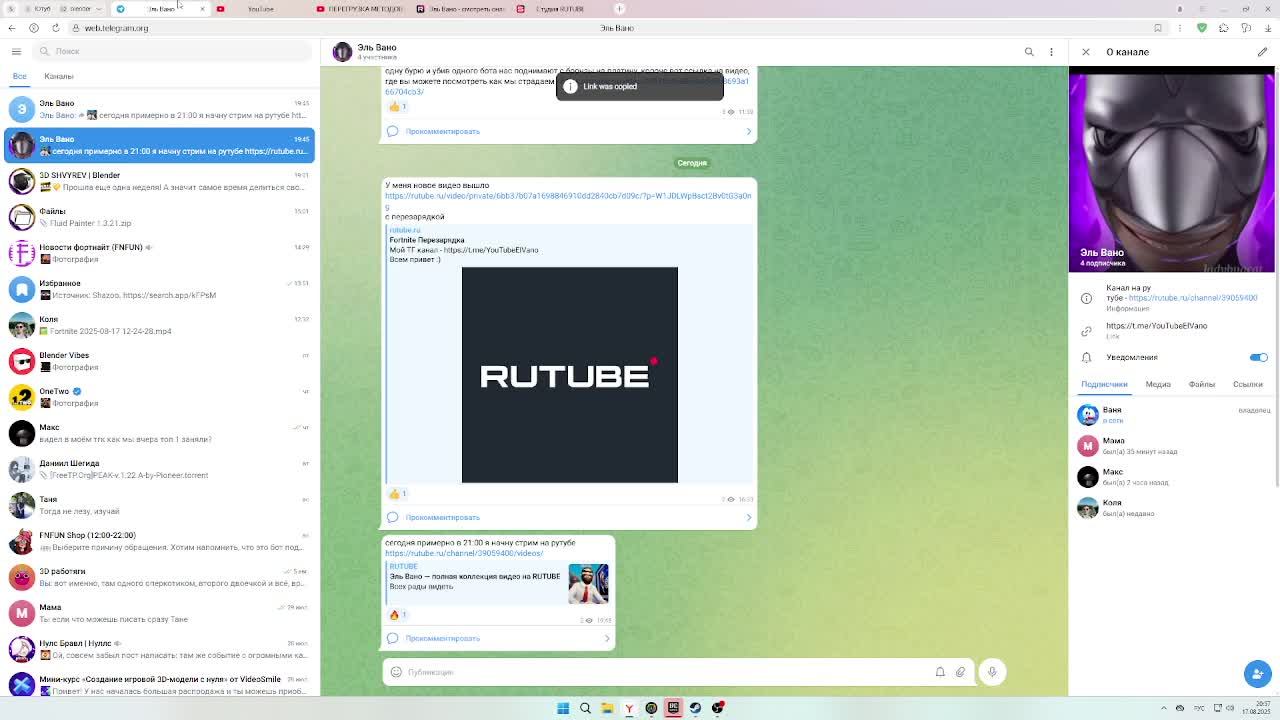
Task: Open Windows taskbar search
Action: pos(585,708)
